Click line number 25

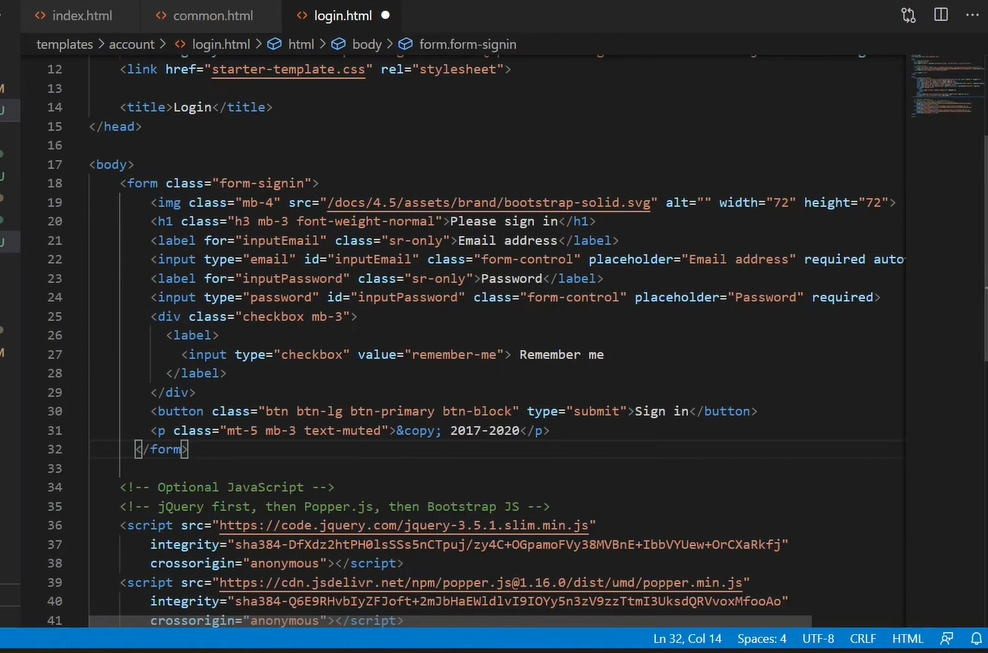coord(54,316)
